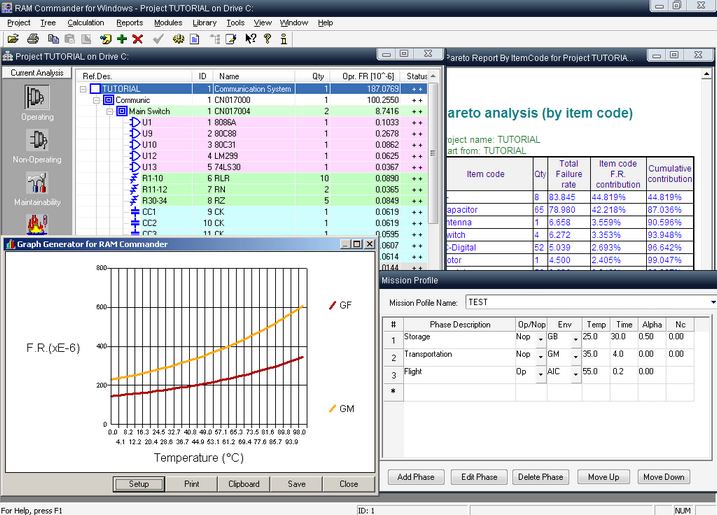Copy graph using Clipboard button
The height and width of the screenshot is (515, 717).
click(x=244, y=484)
